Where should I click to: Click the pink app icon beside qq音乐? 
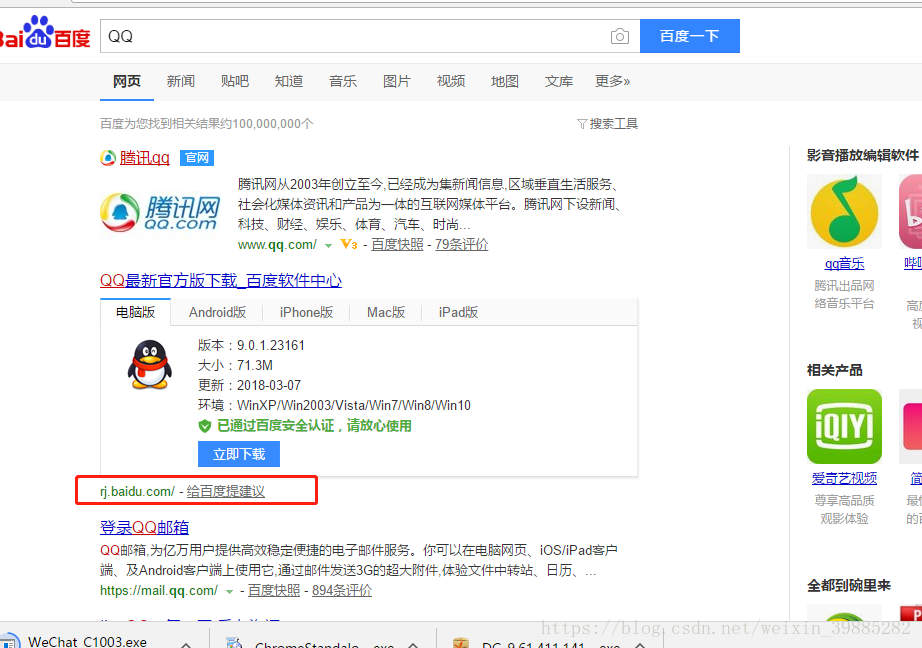[910, 212]
